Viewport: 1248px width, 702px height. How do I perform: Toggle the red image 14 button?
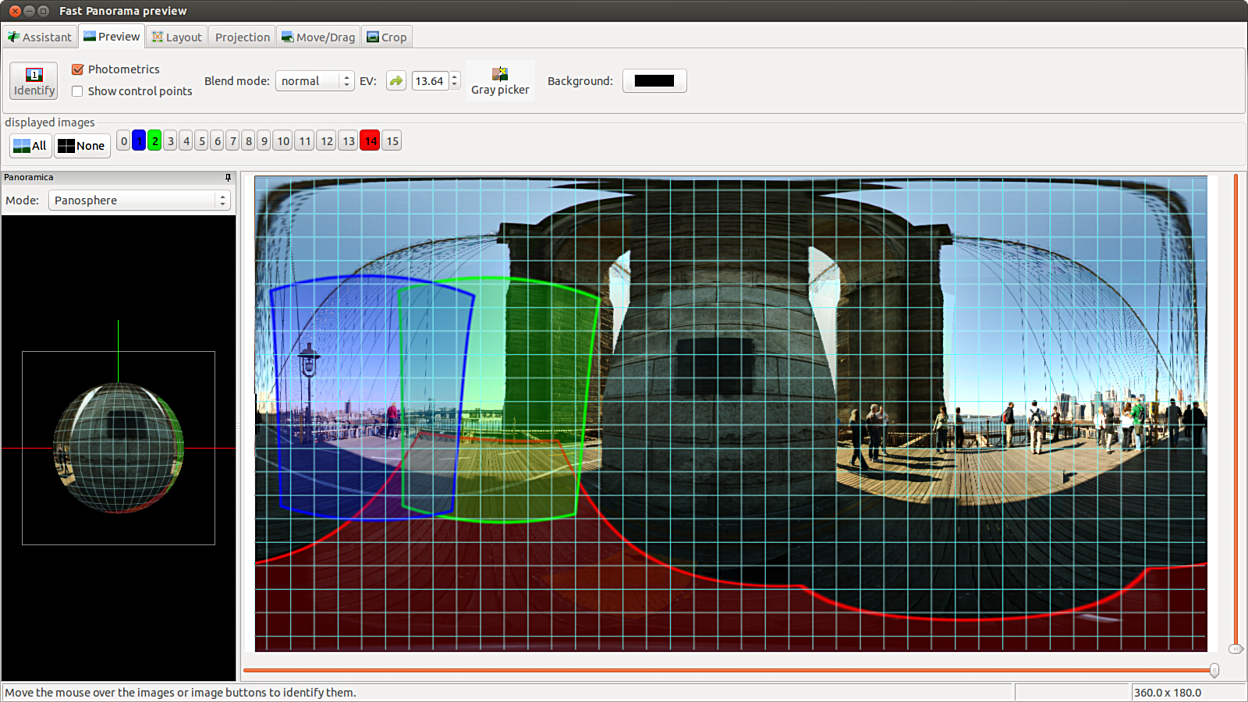pyautogui.click(x=370, y=141)
